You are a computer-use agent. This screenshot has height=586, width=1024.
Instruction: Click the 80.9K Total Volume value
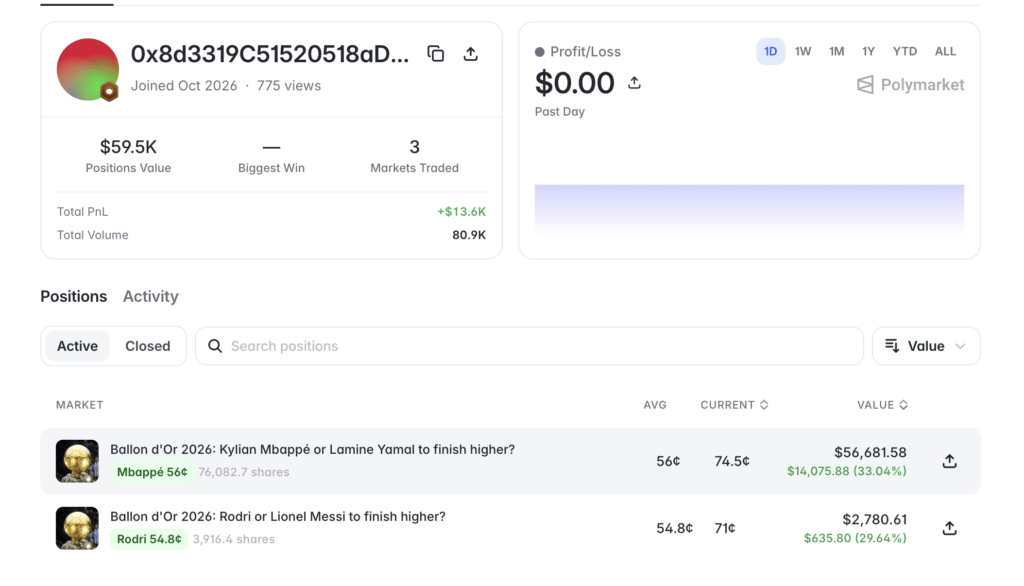[x=469, y=235]
